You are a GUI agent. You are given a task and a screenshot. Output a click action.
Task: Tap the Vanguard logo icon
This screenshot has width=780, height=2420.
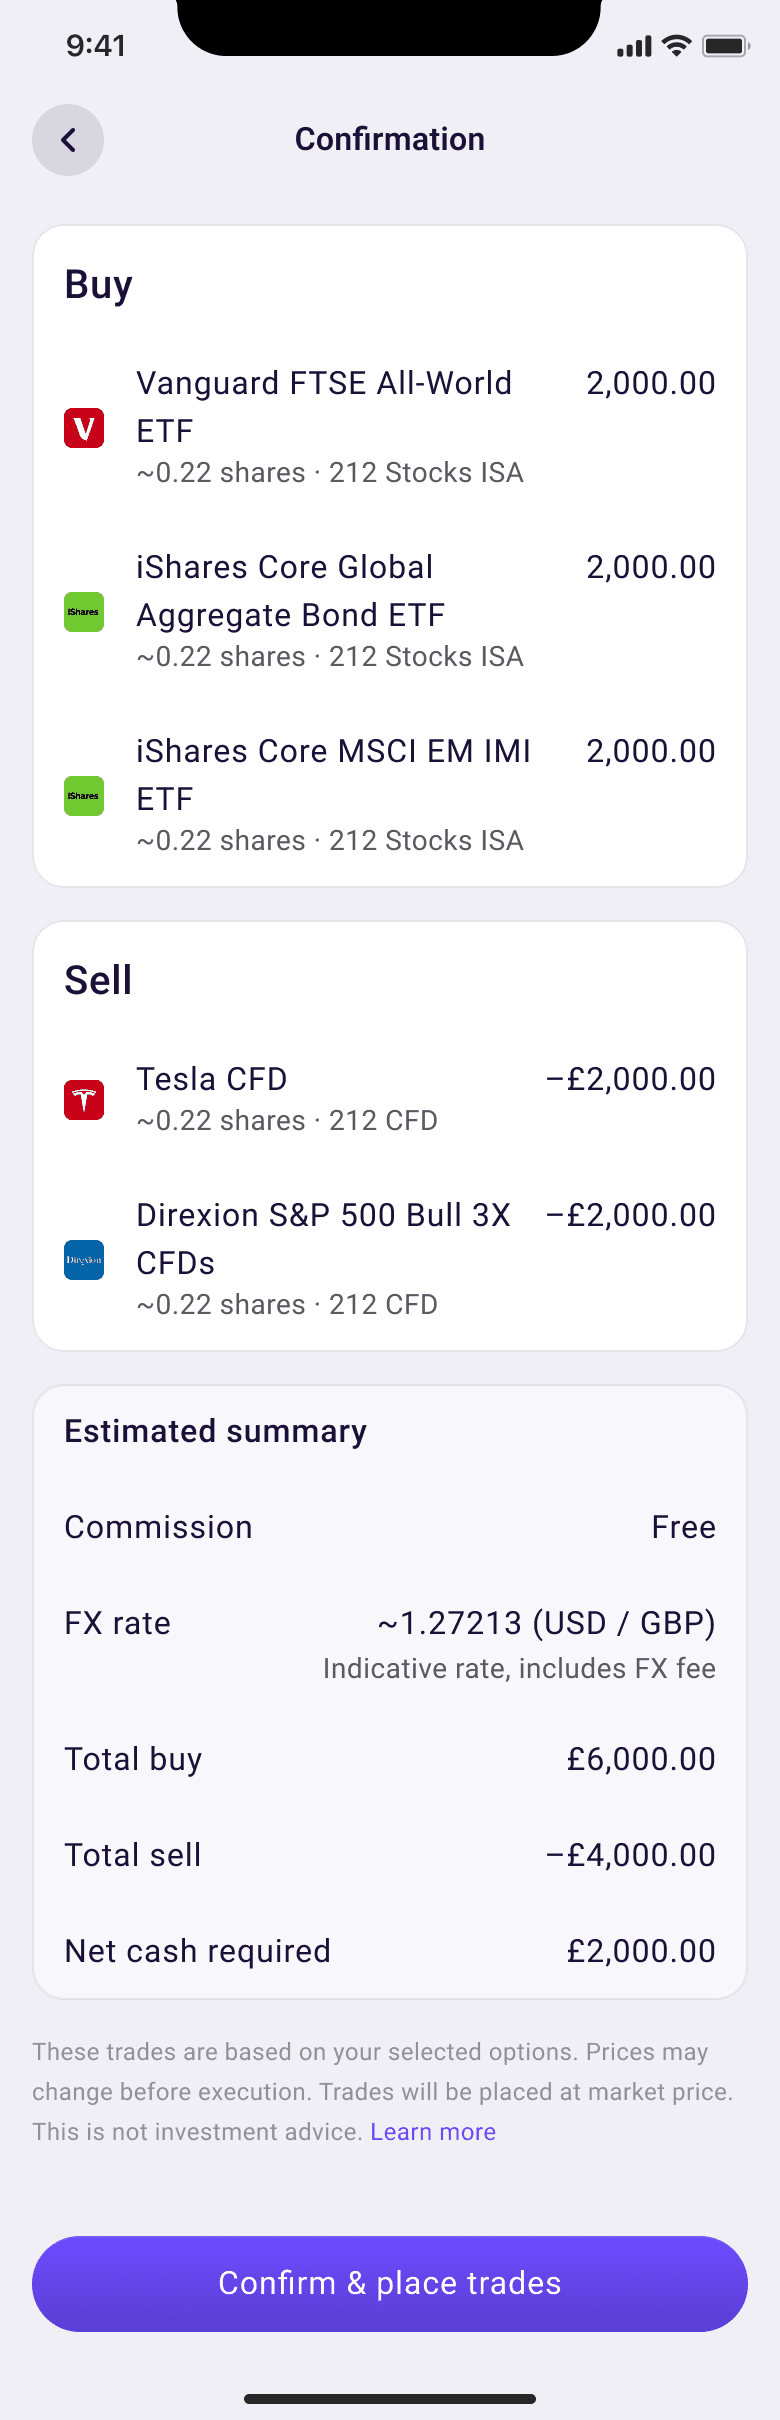(84, 428)
